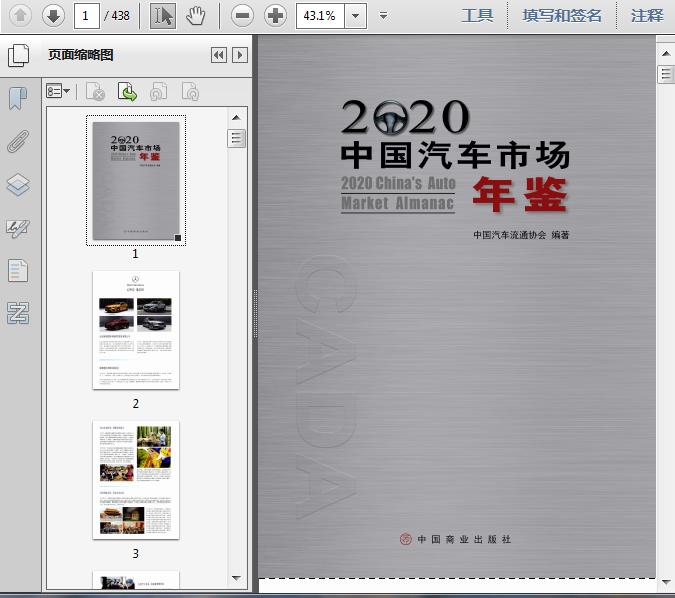Screen dimensions: 675x598
Task: Zoom out with the minus button
Action: coord(242,16)
